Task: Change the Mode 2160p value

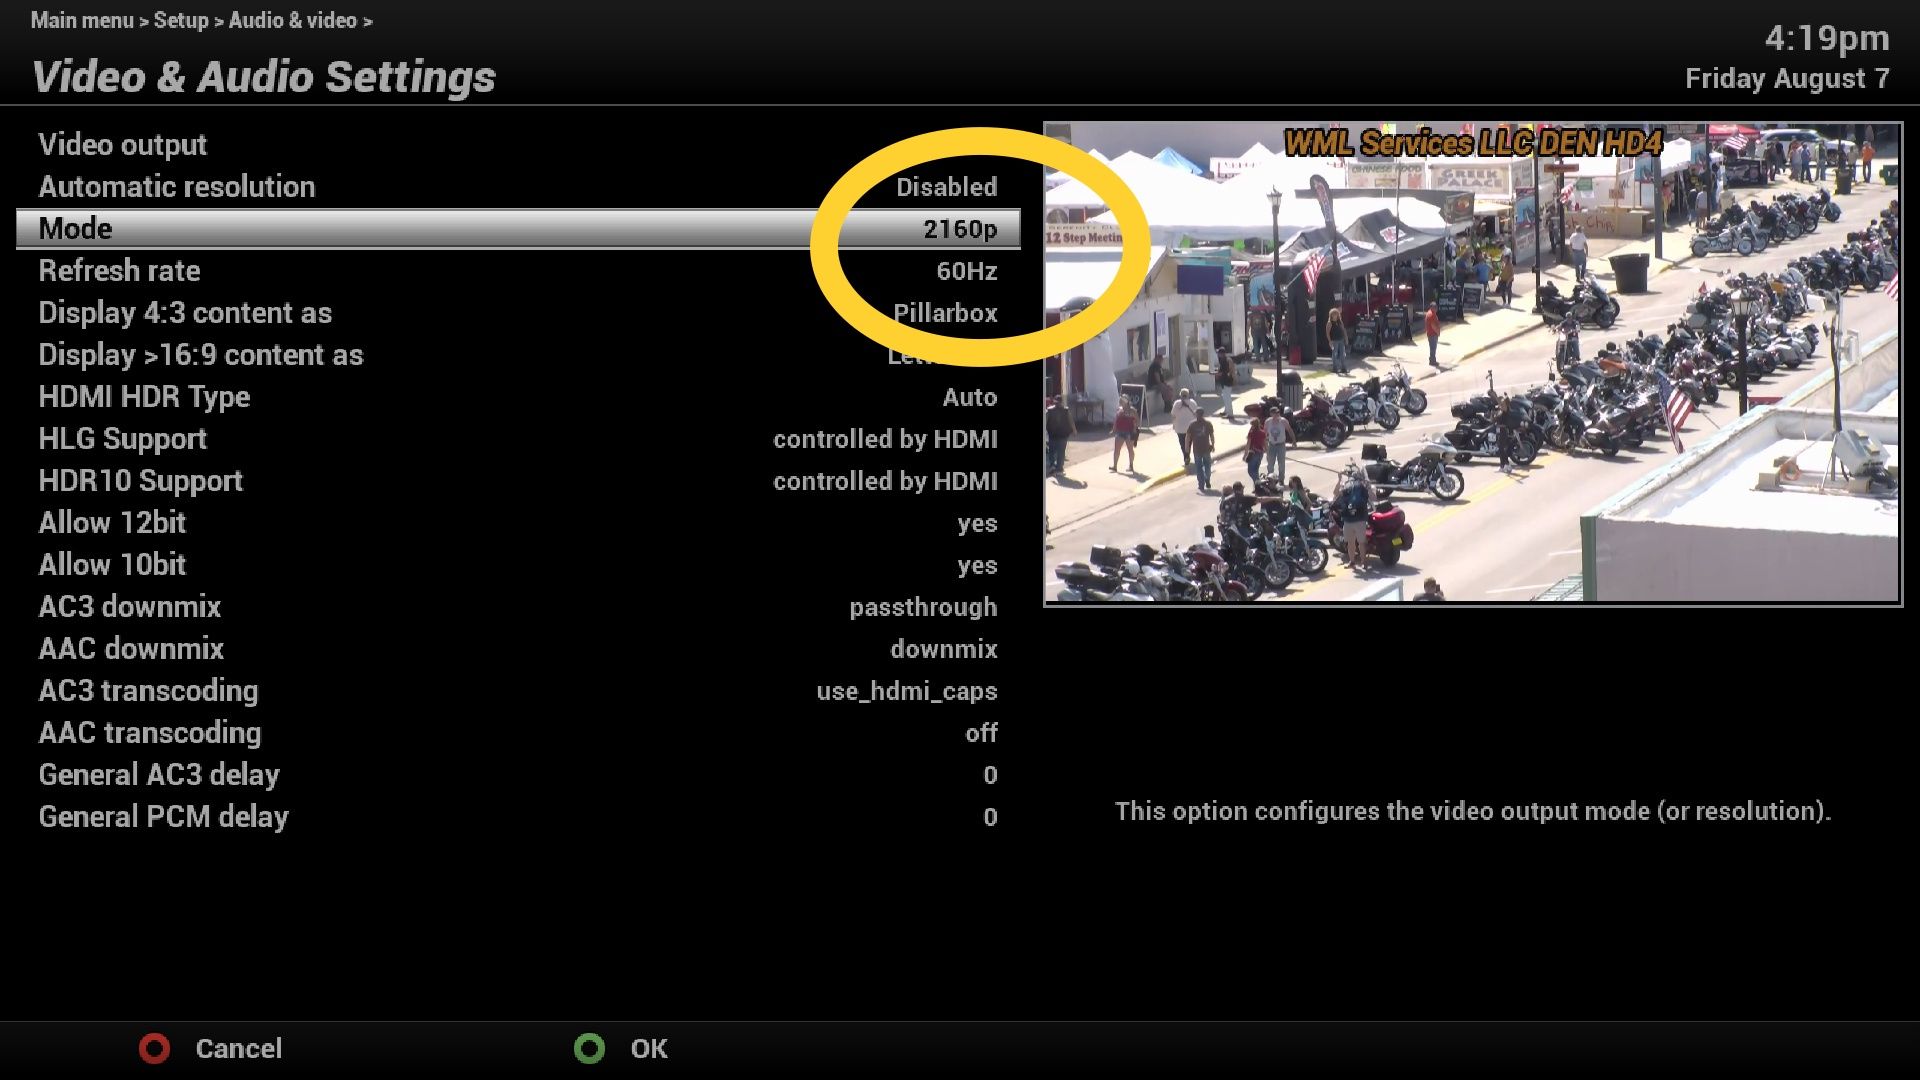Action: point(959,229)
